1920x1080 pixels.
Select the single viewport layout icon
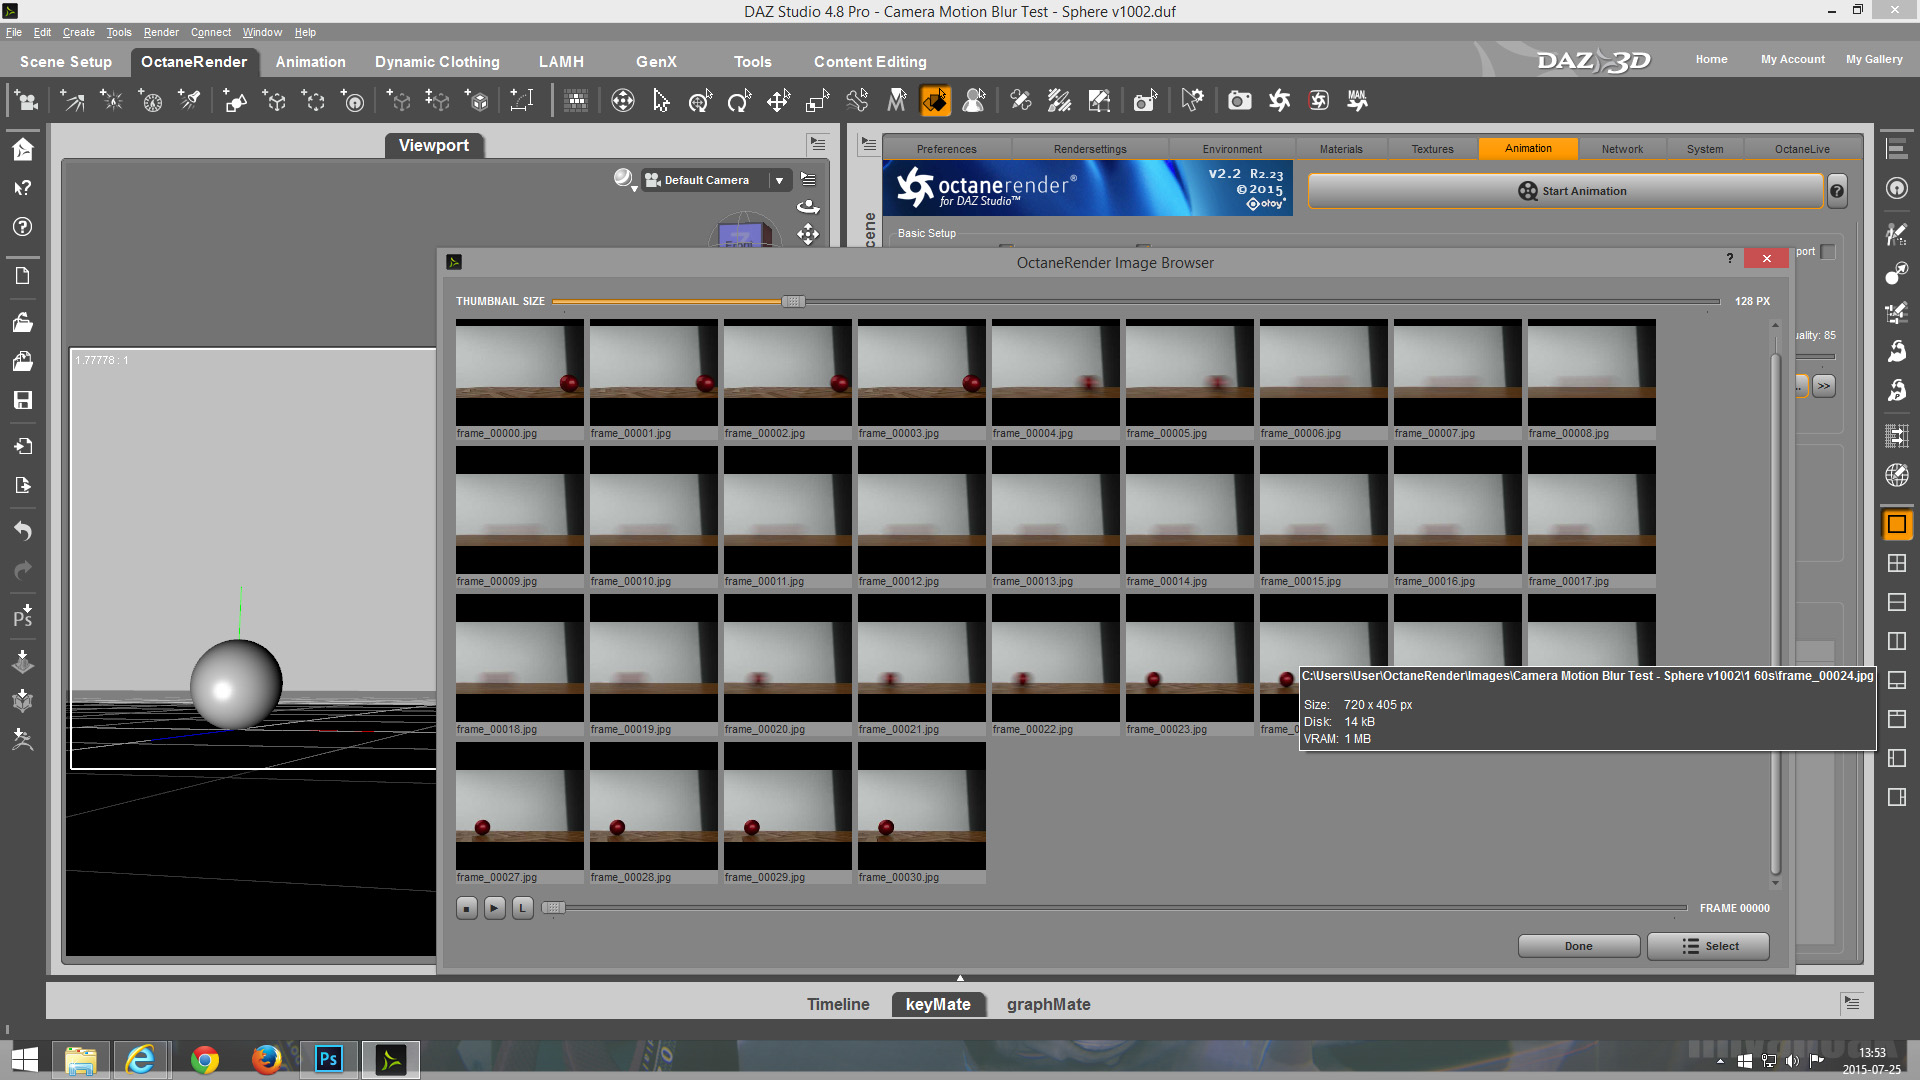tap(1896, 524)
